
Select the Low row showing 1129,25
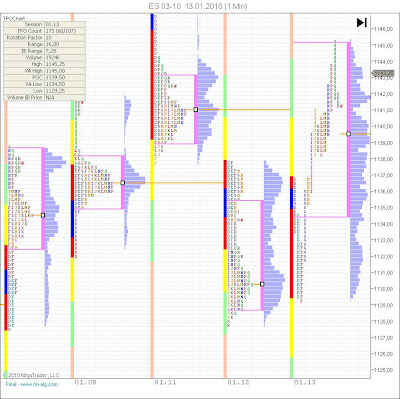(x=44, y=91)
